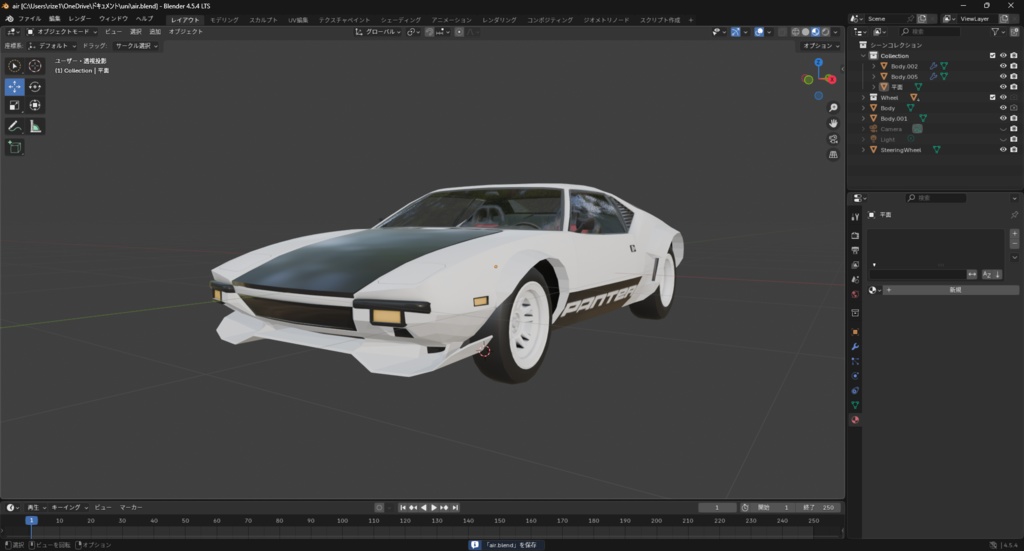Image resolution: width=1024 pixels, height=551 pixels.
Task: Open the Modifiers wrench properties tab
Action: pos(855,347)
